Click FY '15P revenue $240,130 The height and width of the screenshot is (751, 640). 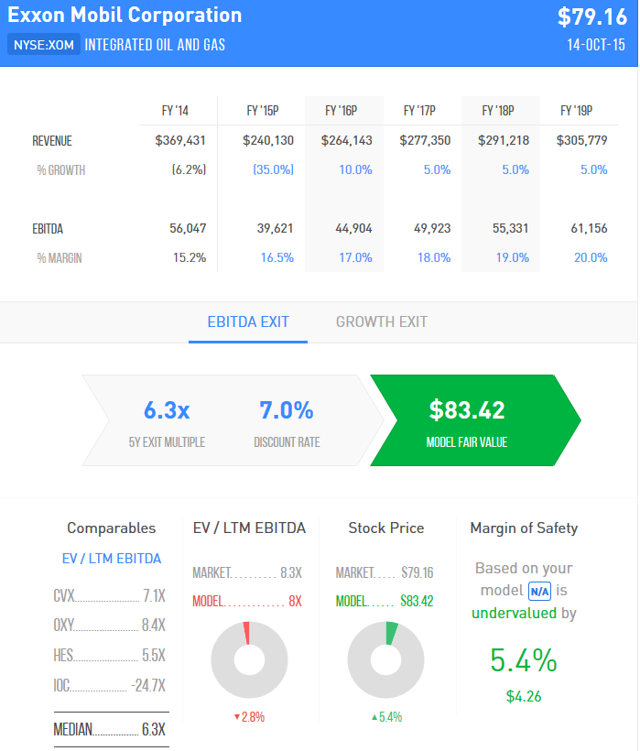pyautogui.click(x=268, y=140)
